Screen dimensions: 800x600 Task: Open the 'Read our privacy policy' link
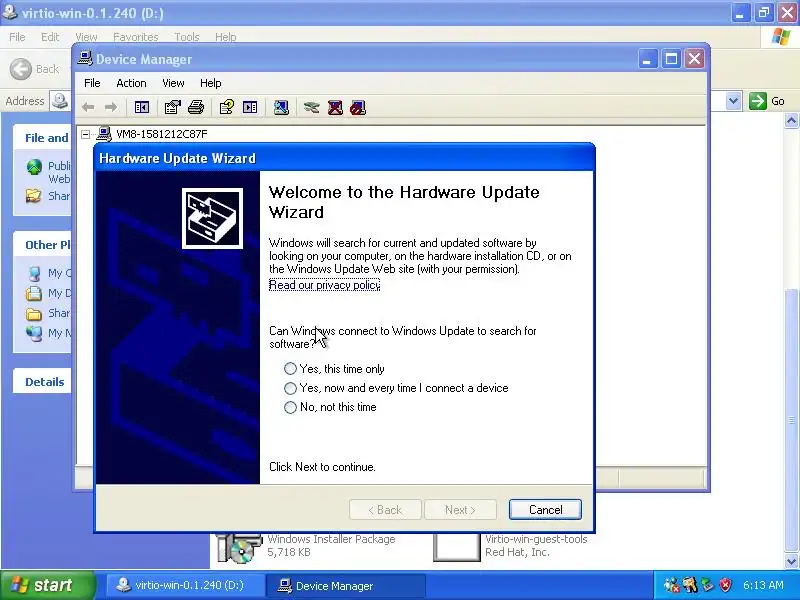point(324,285)
